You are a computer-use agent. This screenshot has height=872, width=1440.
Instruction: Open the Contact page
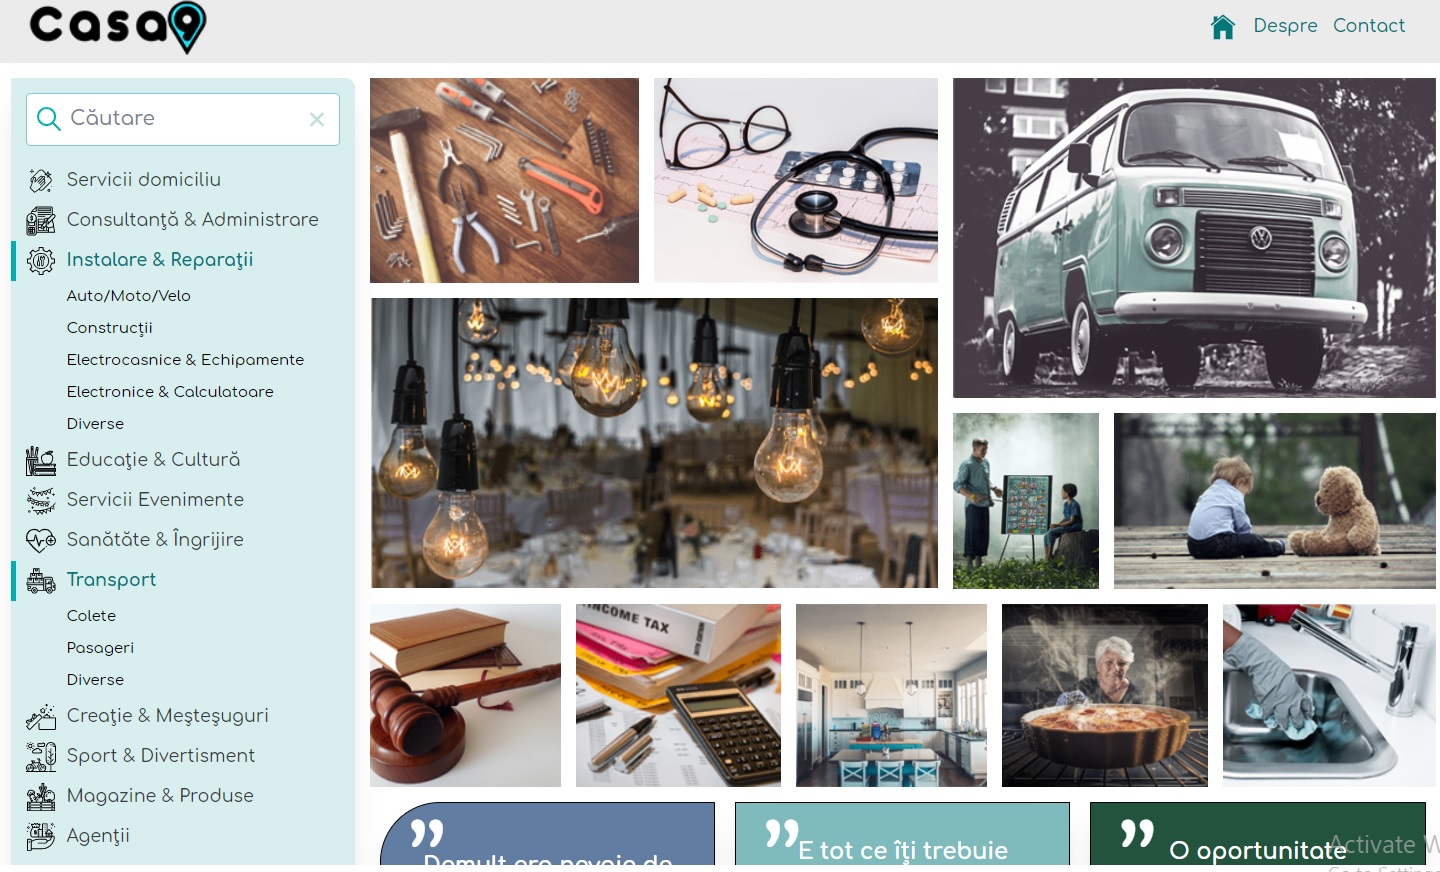[x=1368, y=26]
